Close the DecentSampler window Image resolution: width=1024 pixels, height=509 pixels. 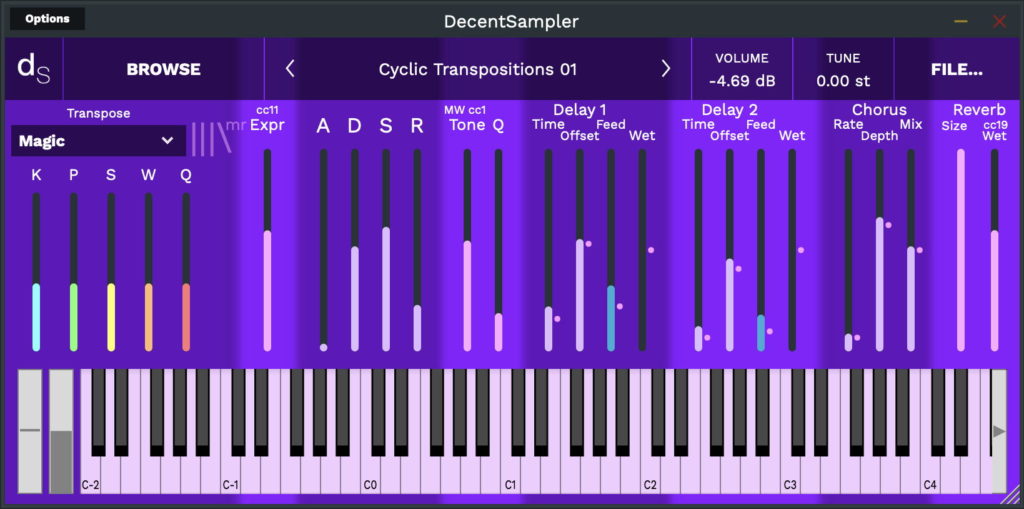(x=1000, y=22)
